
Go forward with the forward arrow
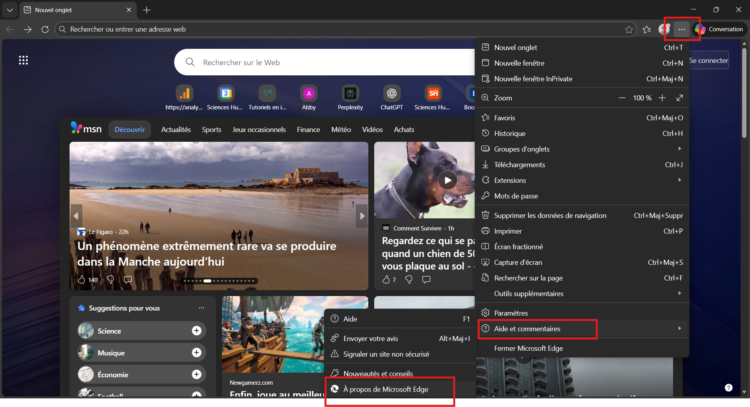(28, 29)
